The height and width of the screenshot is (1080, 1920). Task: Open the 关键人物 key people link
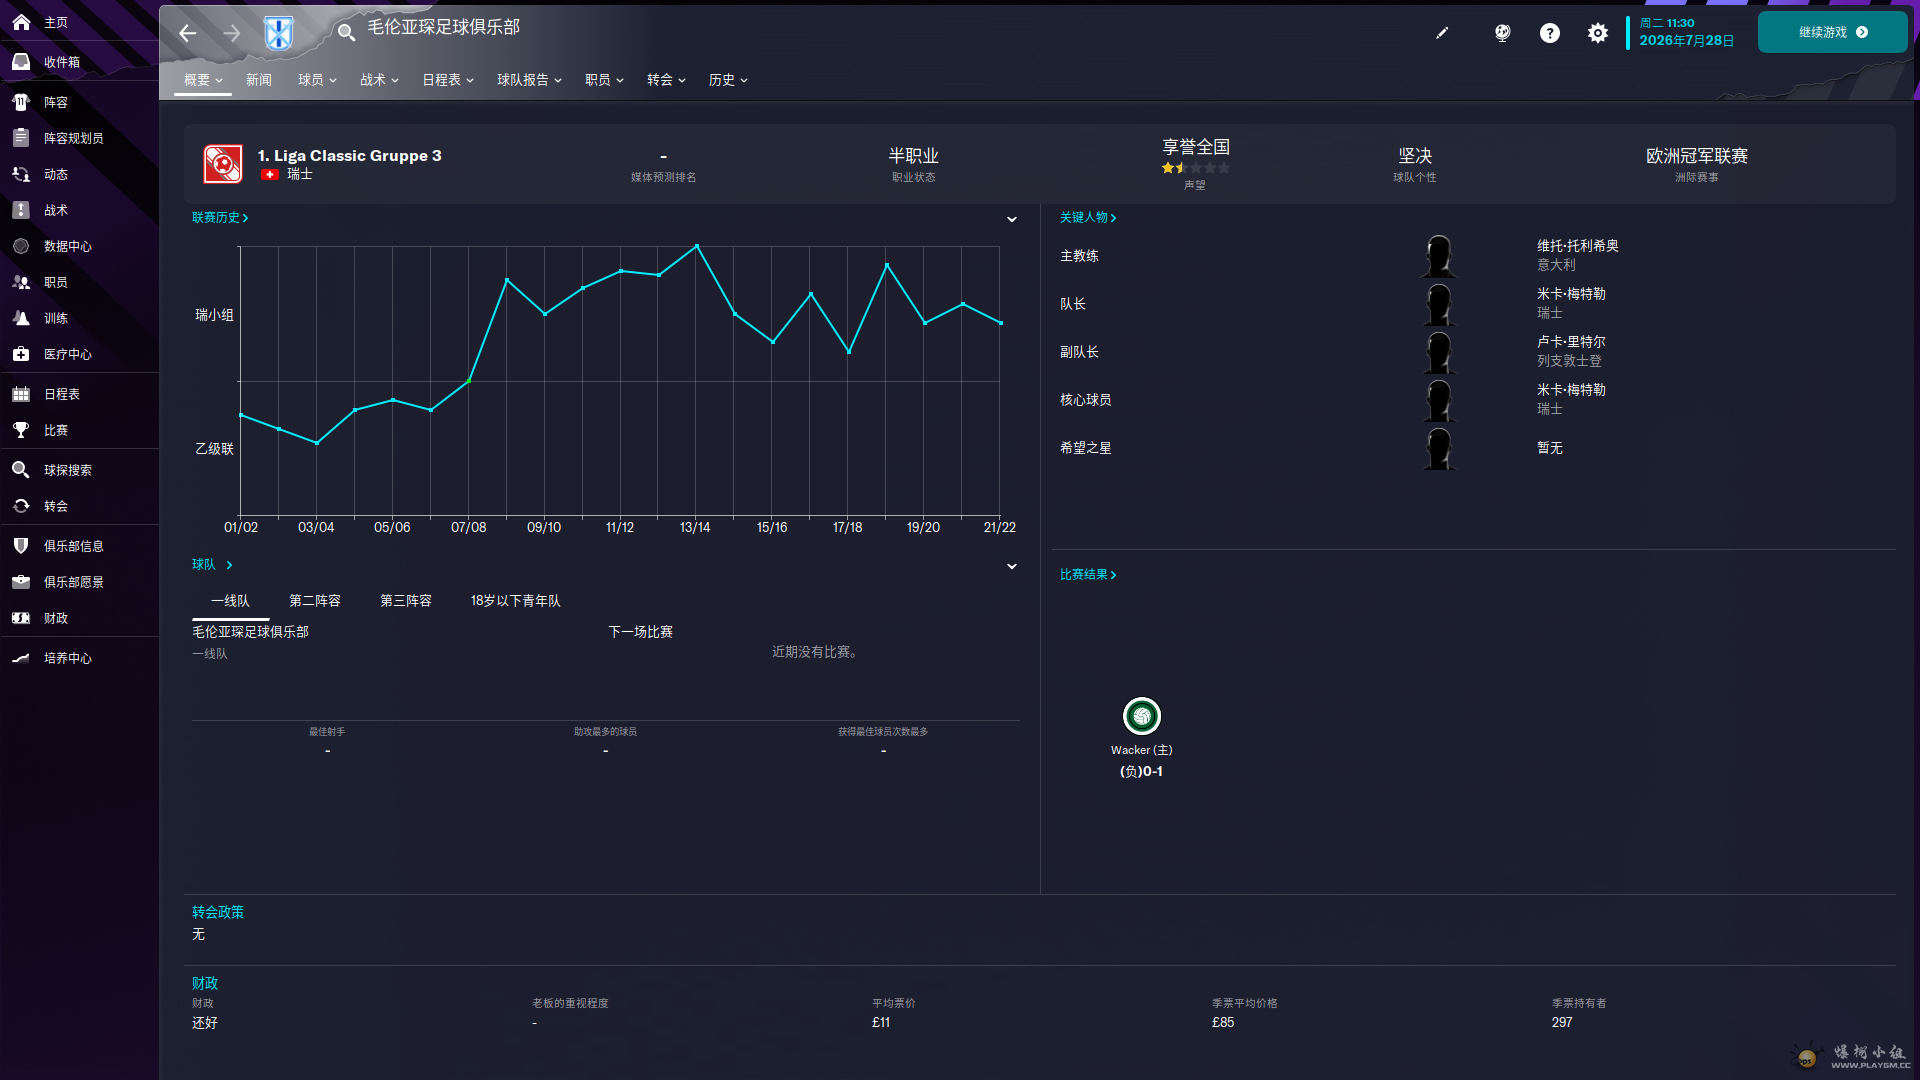tap(1088, 217)
